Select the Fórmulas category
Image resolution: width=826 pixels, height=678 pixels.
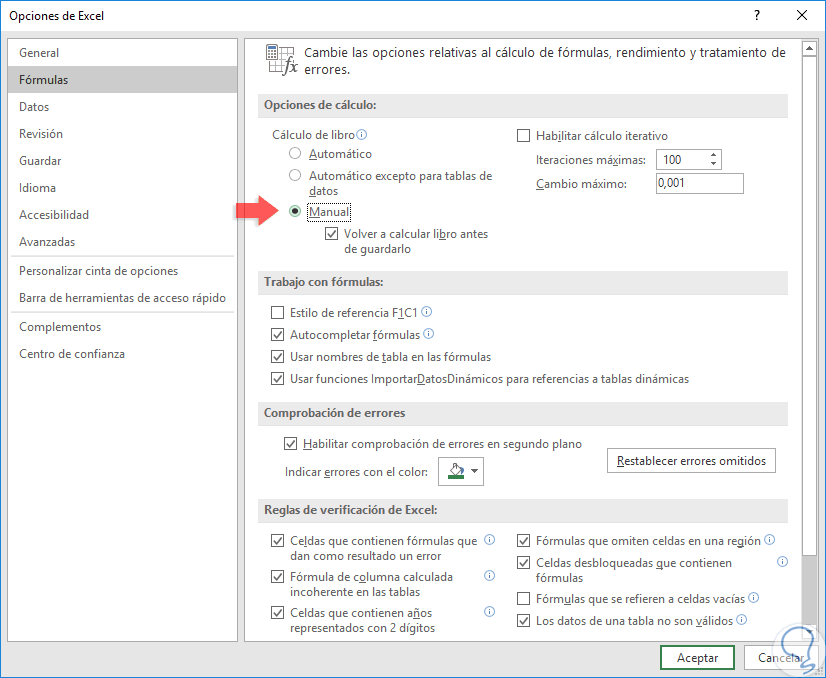[x=123, y=80]
